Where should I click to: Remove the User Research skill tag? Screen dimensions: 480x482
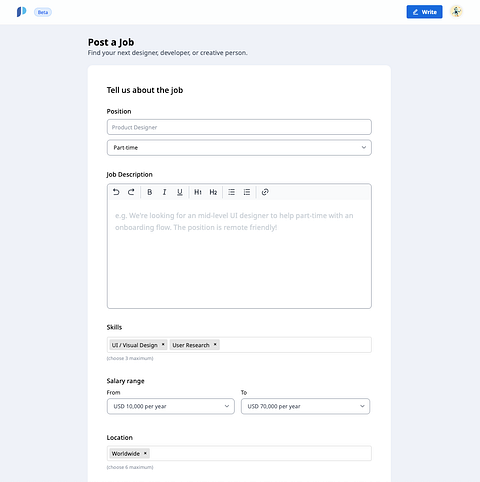coord(215,345)
